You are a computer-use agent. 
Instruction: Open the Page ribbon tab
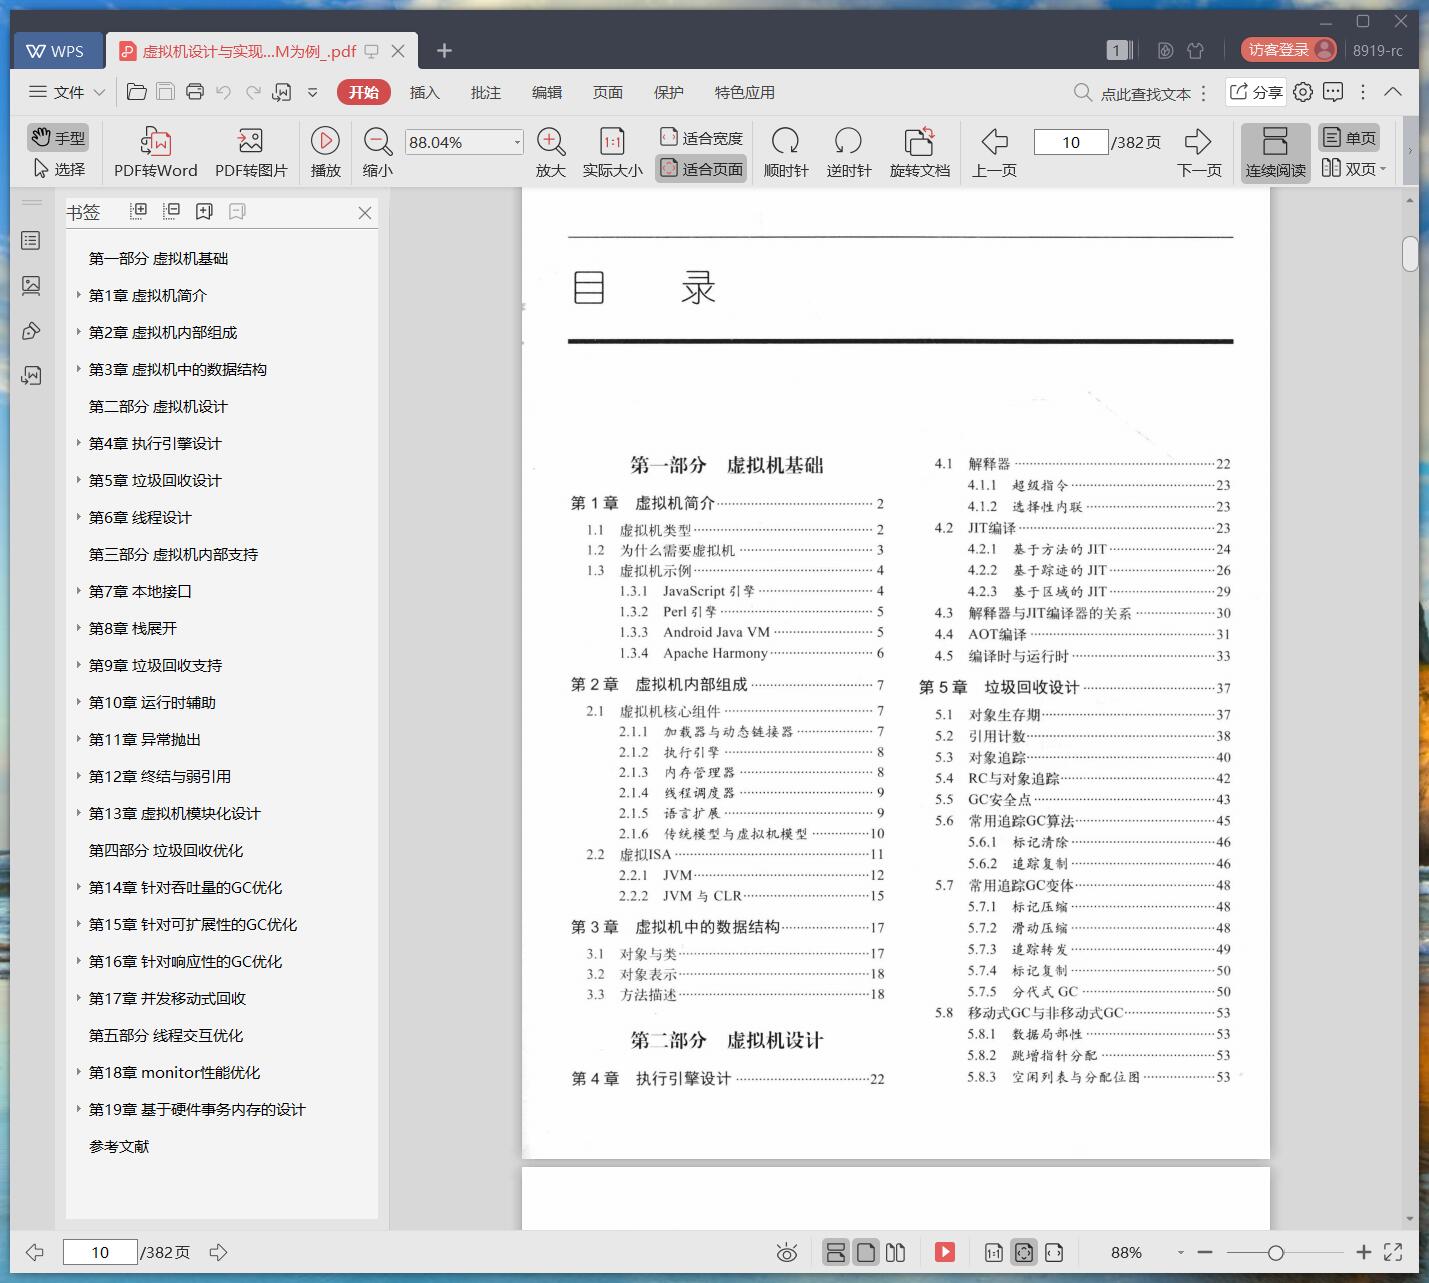point(607,92)
